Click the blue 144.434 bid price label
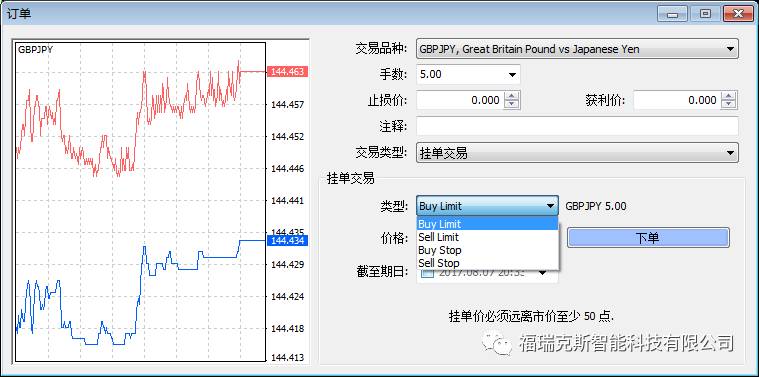This screenshot has width=759, height=377. click(x=287, y=241)
